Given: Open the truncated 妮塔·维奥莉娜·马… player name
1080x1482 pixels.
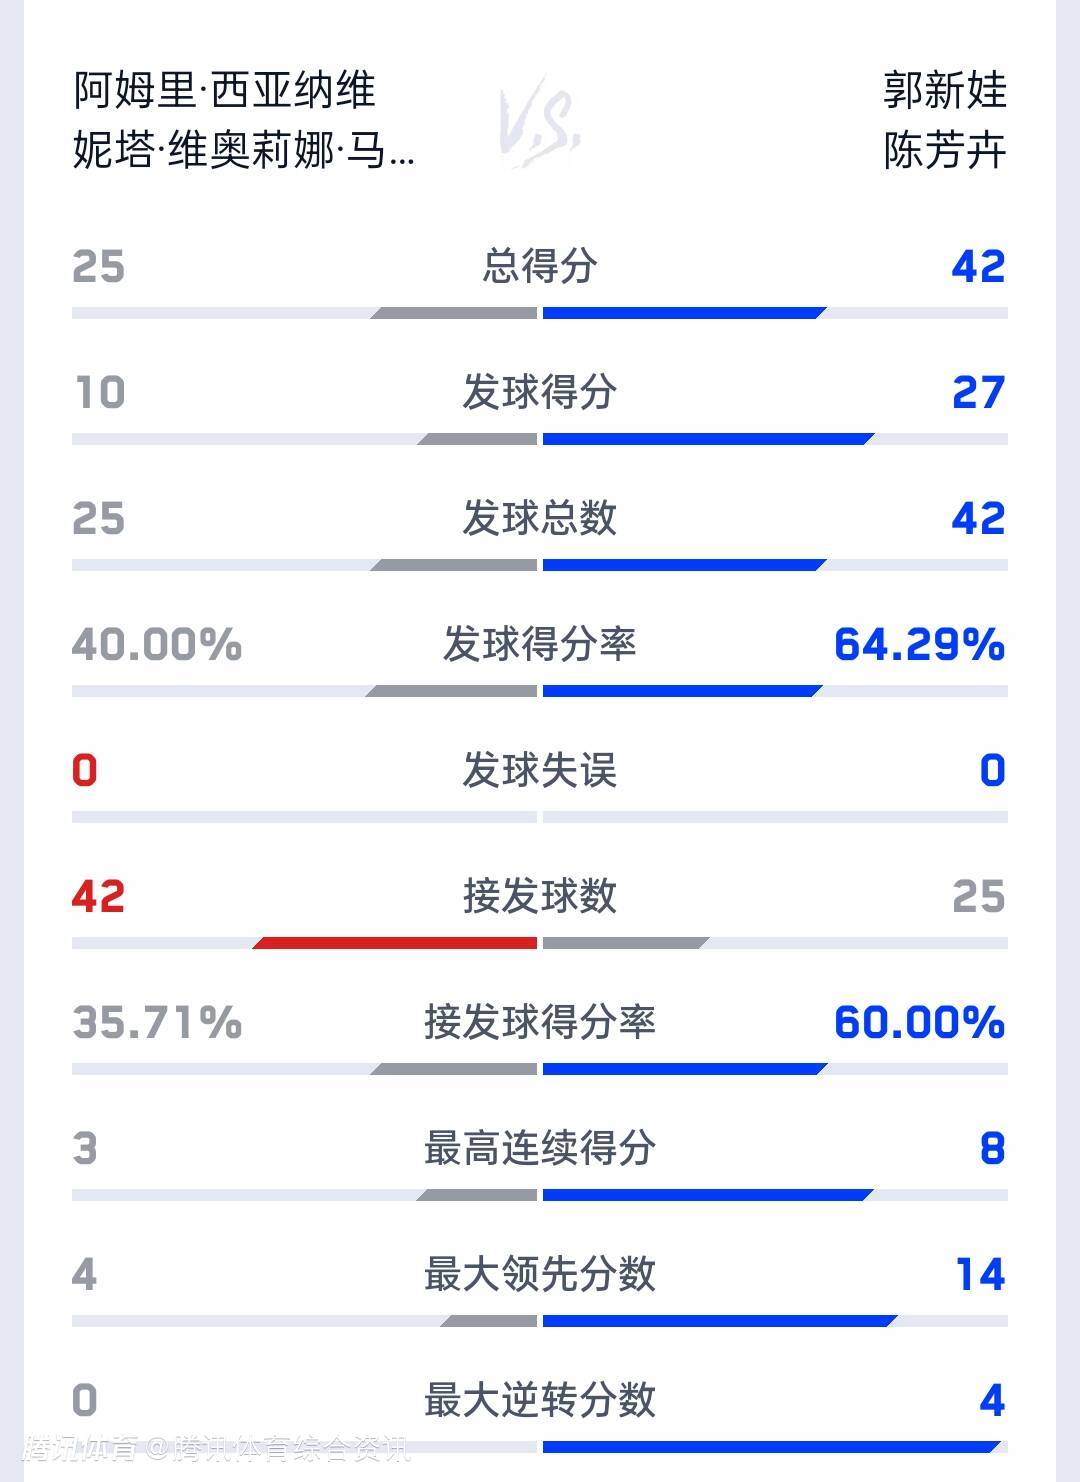Looking at the screenshot, I should pyautogui.click(x=243, y=151).
